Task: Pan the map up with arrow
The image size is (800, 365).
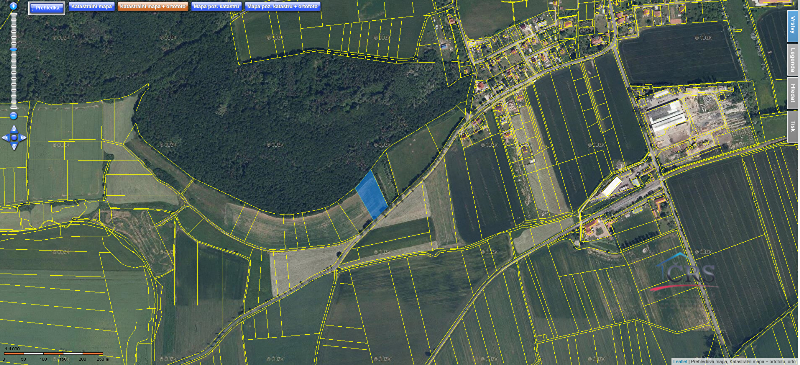Action: 14,129
